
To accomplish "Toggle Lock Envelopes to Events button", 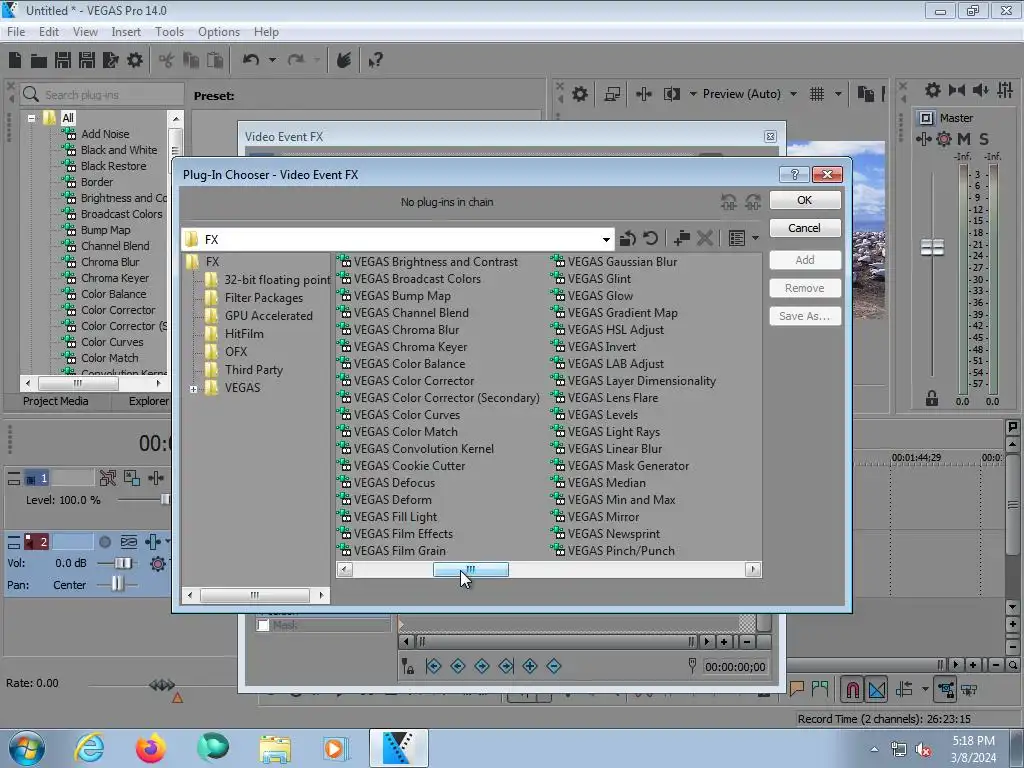I will tap(946, 689).
